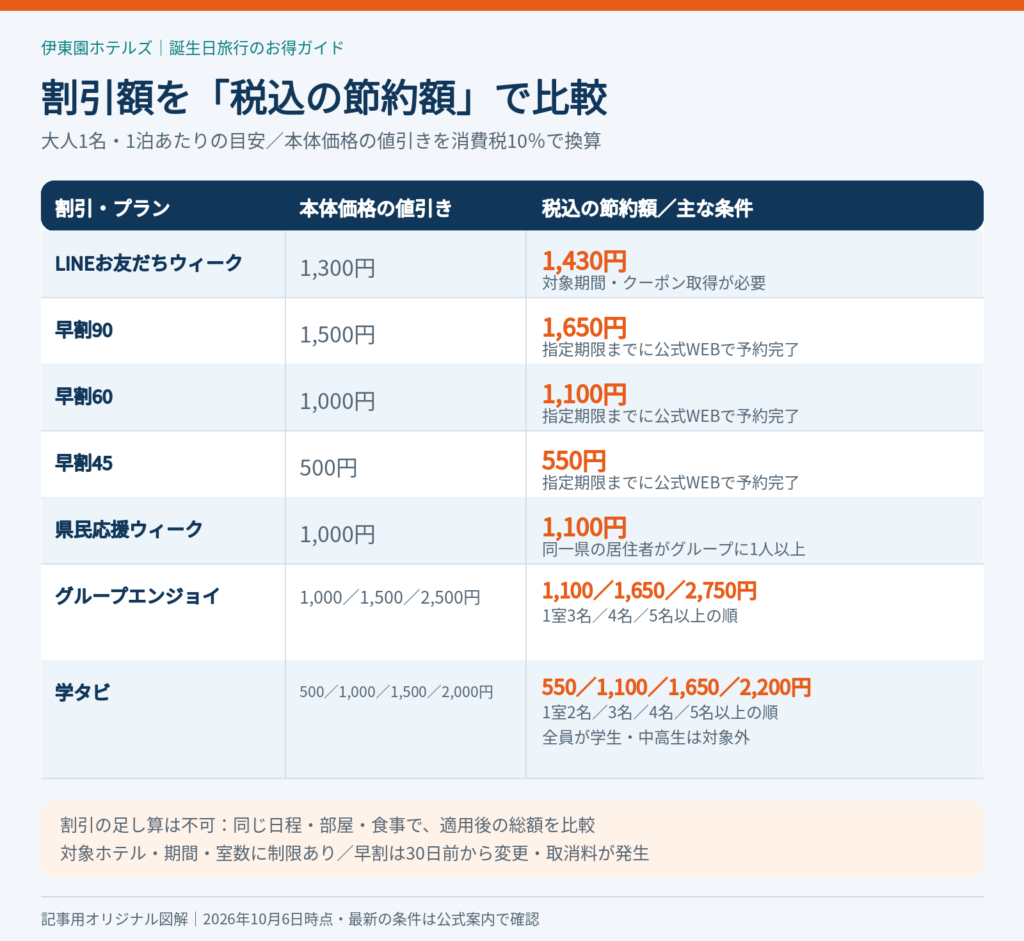The image size is (1024, 941).
Task: Click the orange 550/1,100/1,650/2,200円 value
Action: 677,688
